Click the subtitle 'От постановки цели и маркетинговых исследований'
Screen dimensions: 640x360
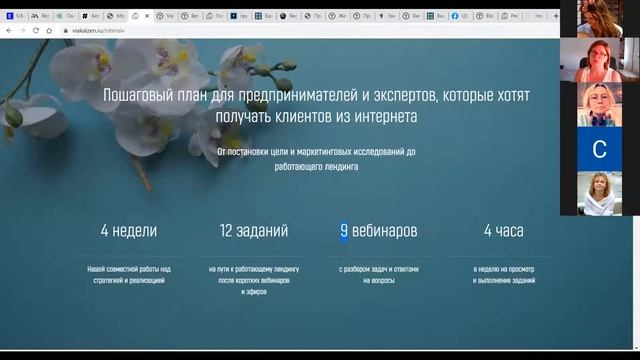click(316, 159)
